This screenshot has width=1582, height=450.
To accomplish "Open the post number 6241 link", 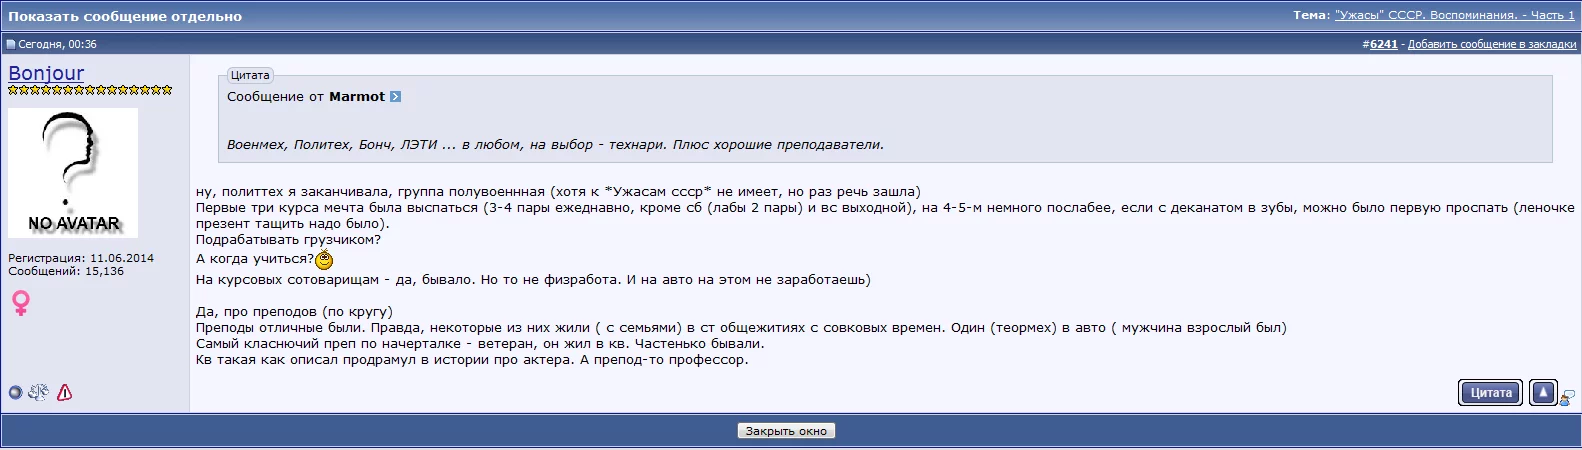I will [x=1383, y=44].
